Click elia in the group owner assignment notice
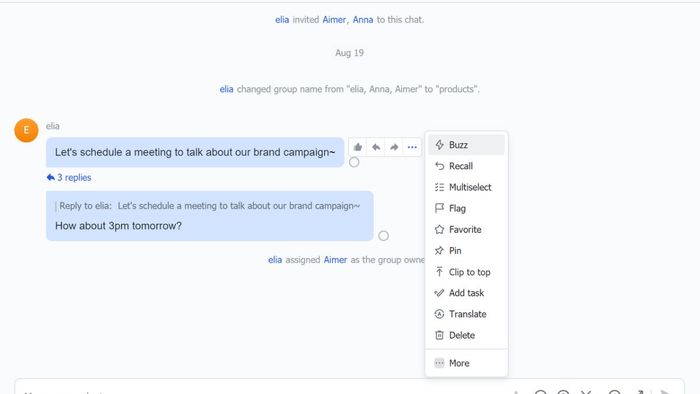The image size is (700, 394). click(275, 260)
